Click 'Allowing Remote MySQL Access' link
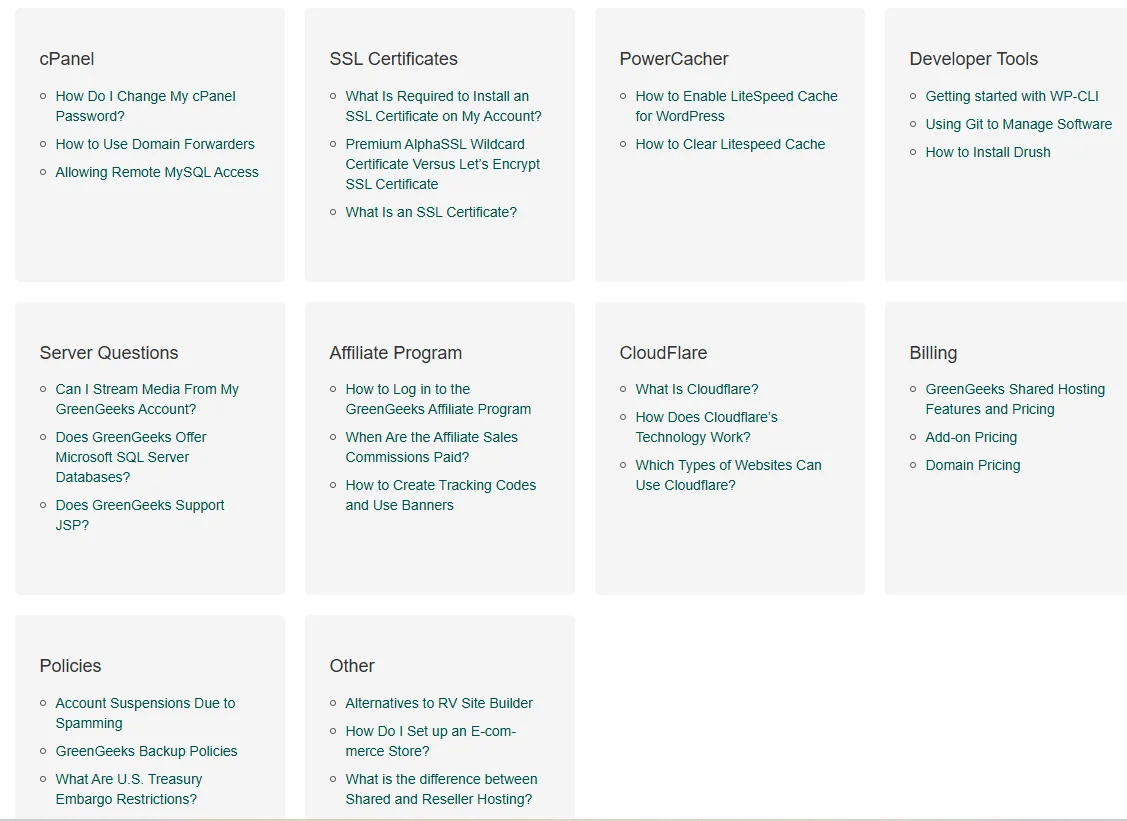The height and width of the screenshot is (821, 1127). coord(157,173)
